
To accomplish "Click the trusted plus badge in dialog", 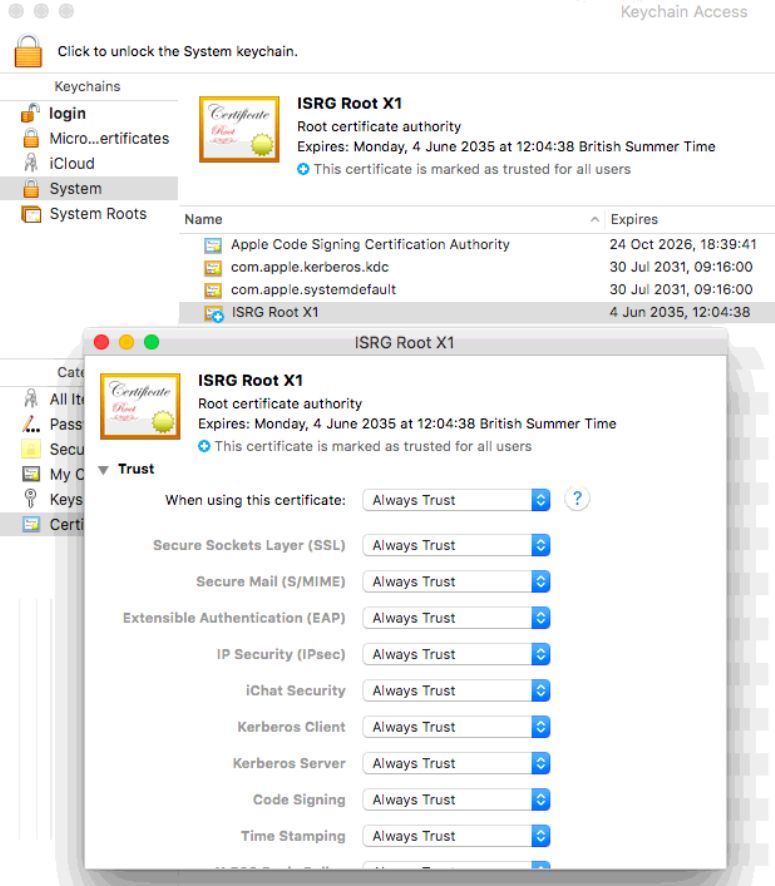I will click(x=204, y=446).
